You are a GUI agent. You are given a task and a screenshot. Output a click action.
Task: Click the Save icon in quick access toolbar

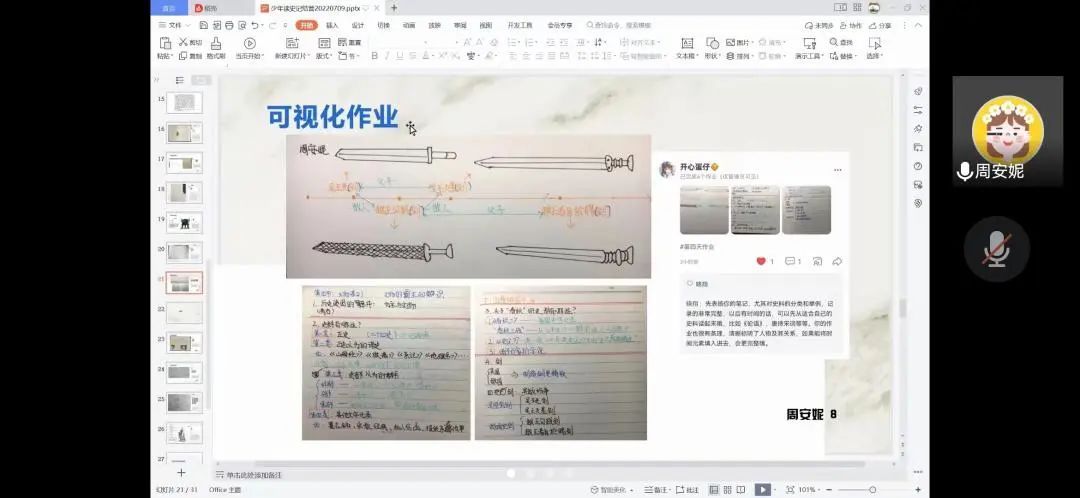pyautogui.click(x=204, y=25)
